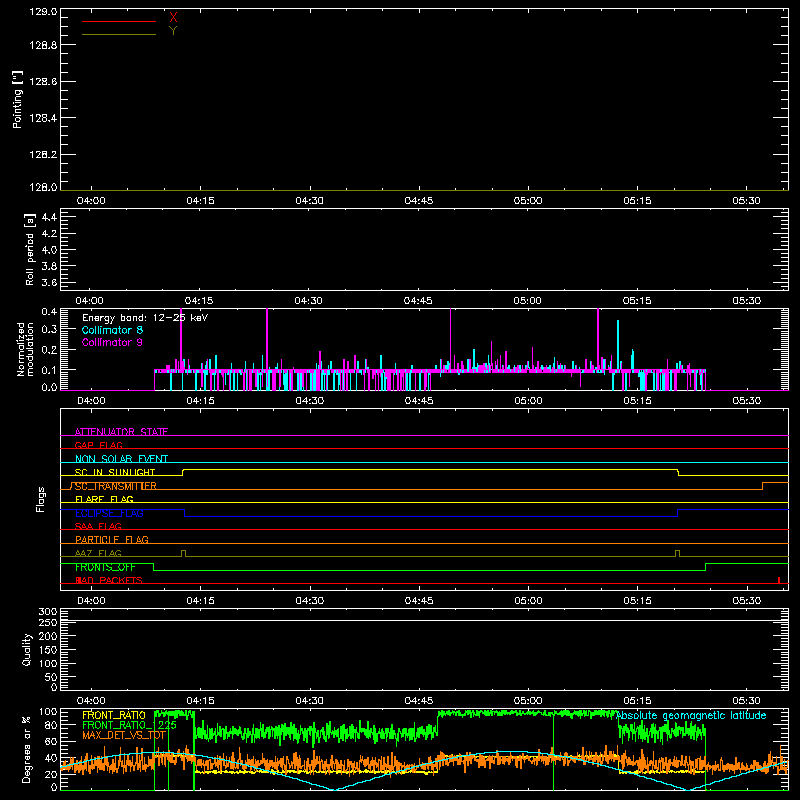Click the GAP_FLAG label
The image size is (800, 800).
coord(98,445)
